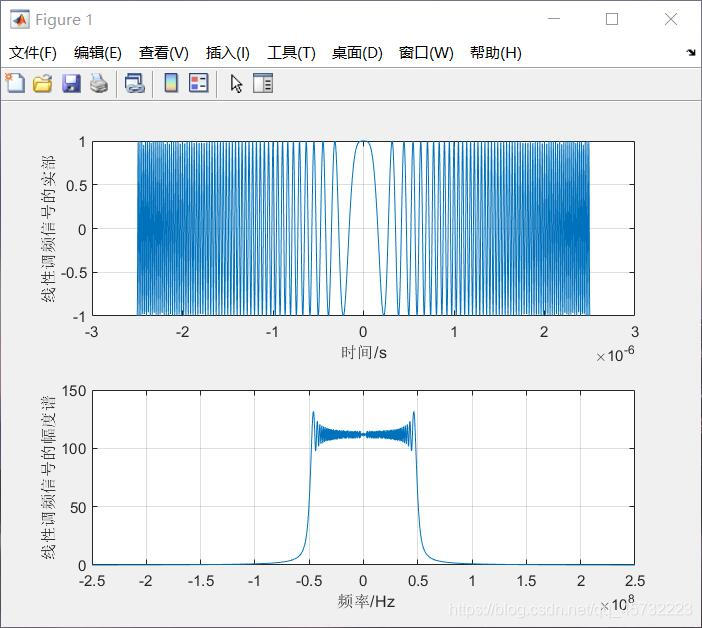Open the 工具(T) menu
Screen dimensions: 702x628
[x=291, y=53]
